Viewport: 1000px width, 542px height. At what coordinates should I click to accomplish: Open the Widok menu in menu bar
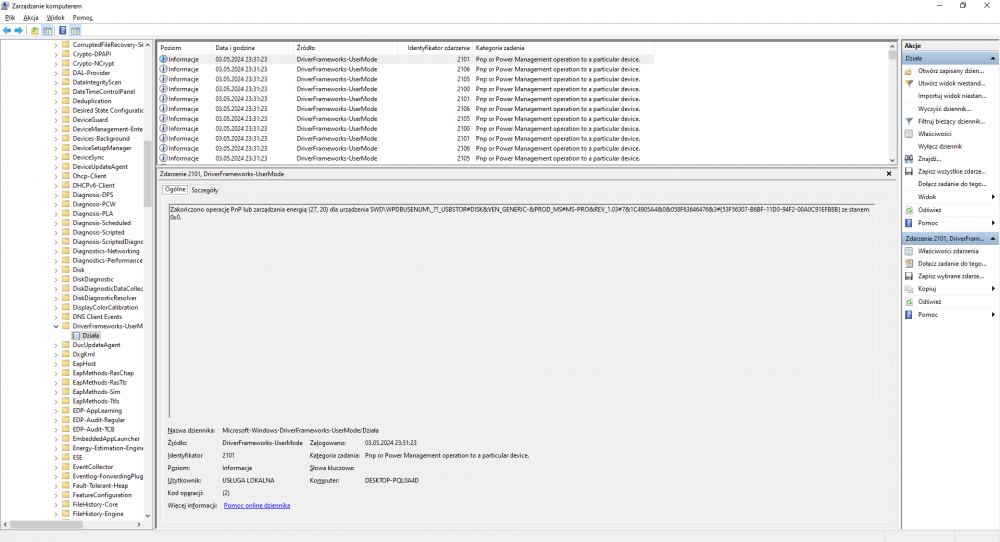tap(56, 18)
